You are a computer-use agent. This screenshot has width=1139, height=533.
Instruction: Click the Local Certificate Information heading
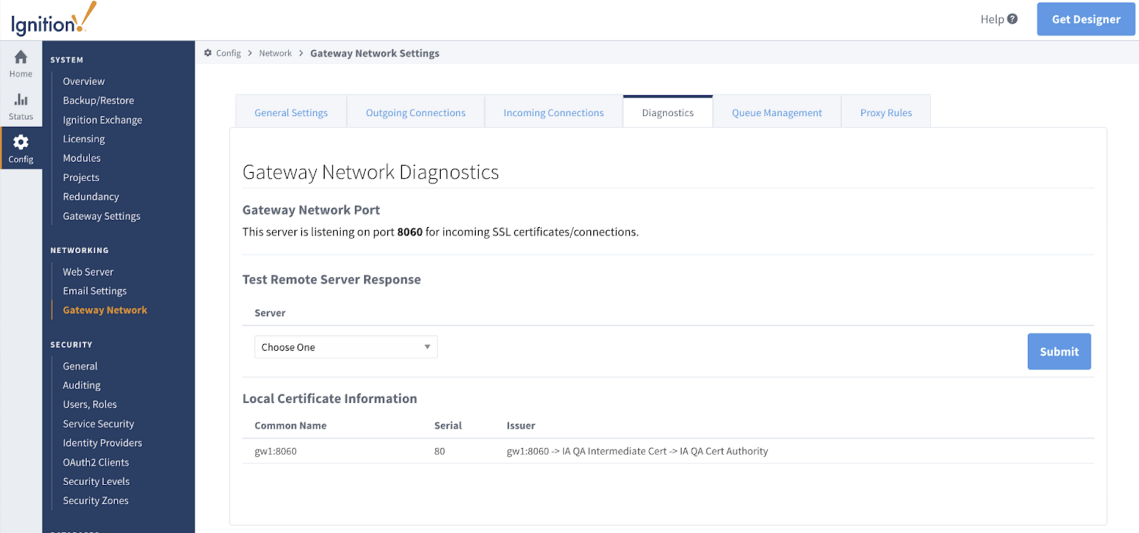(329, 399)
